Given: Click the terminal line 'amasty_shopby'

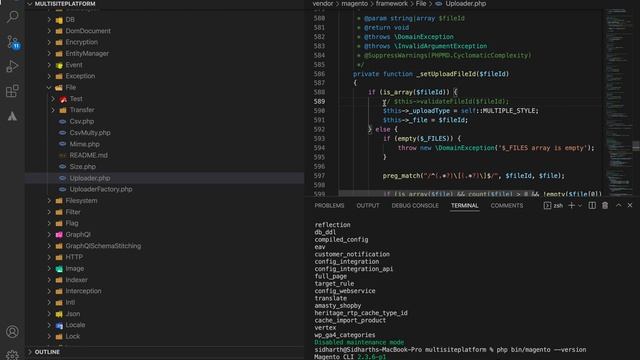Looking at the screenshot, I should coord(338,306).
